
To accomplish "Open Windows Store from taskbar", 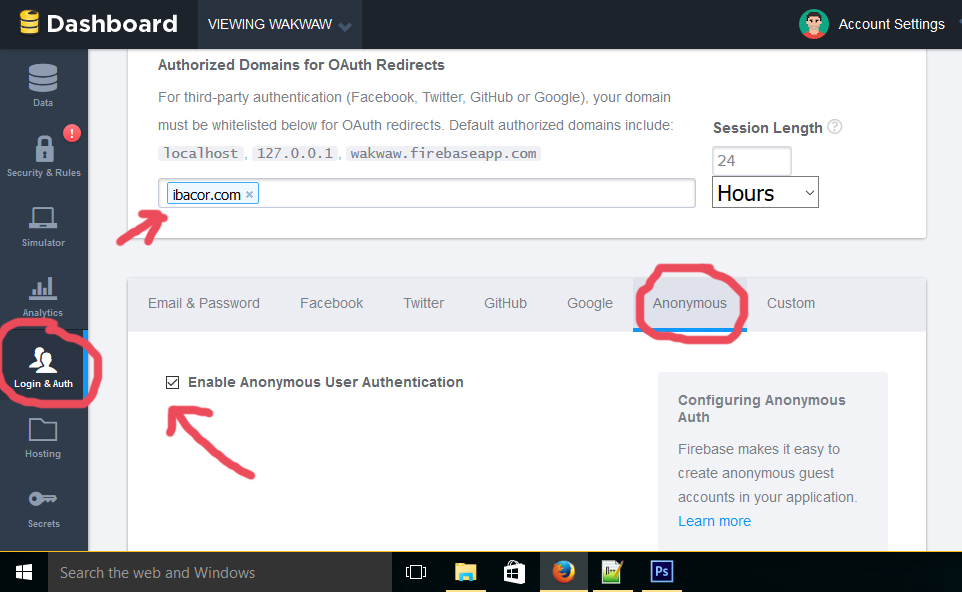I will tap(514, 572).
